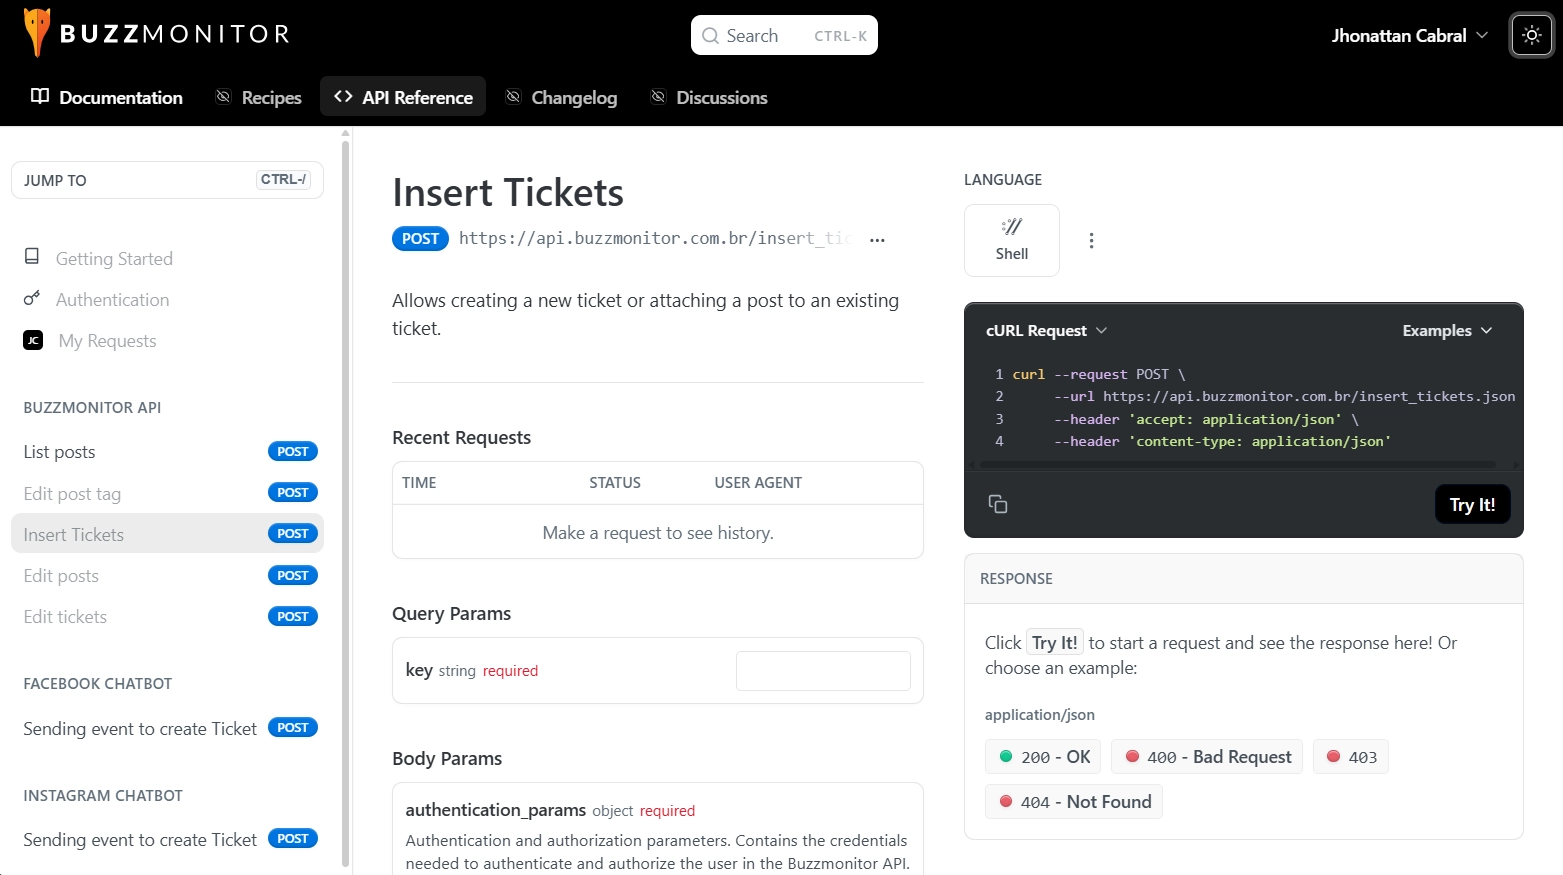Click the BUZZMONITOR API section heading

pyautogui.click(x=92, y=408)
